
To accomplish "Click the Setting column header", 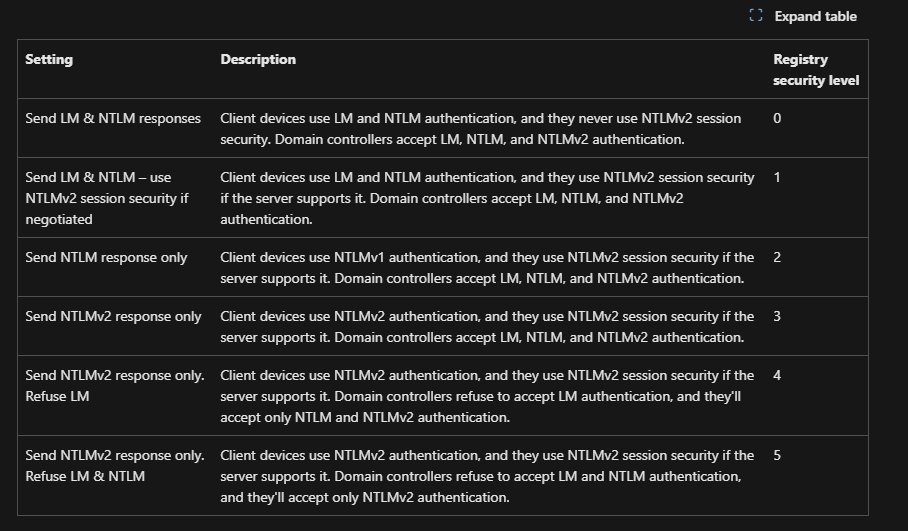I will pos(49,59).
